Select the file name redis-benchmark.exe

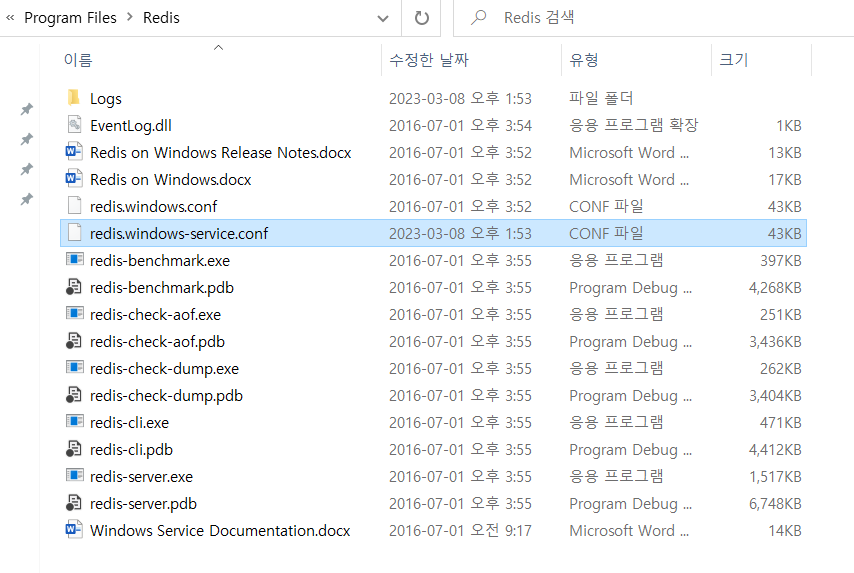coord(160,260)
